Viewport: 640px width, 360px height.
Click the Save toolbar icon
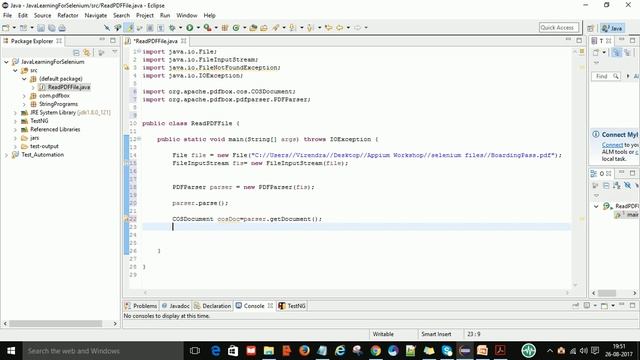point(41,28)
